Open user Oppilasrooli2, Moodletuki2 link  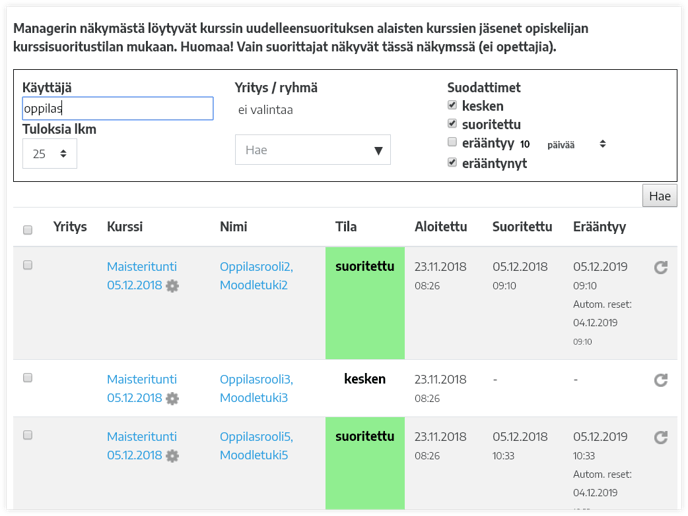(256, 276)
